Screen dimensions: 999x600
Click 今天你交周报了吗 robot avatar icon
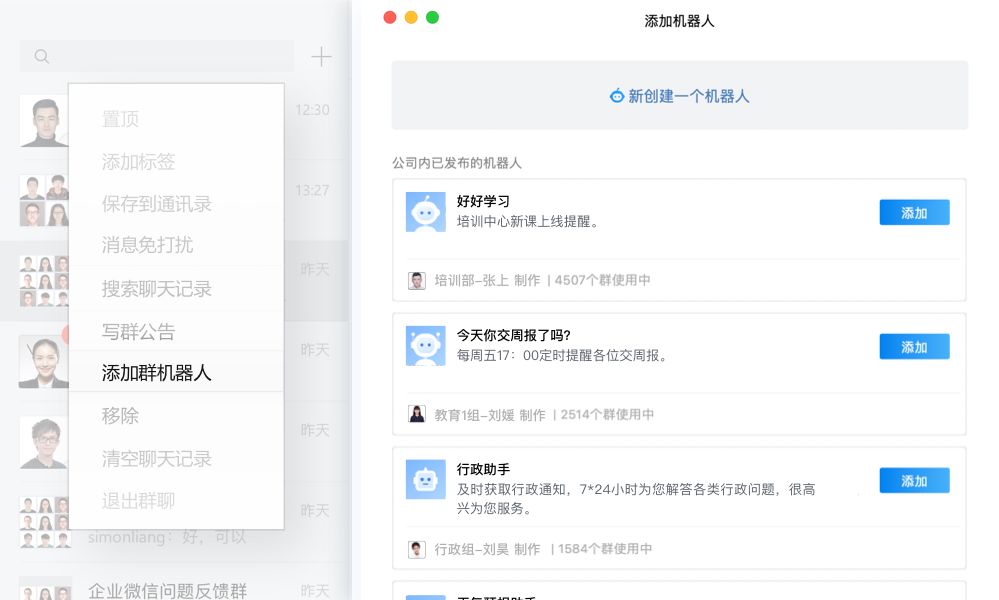[425, 346]
